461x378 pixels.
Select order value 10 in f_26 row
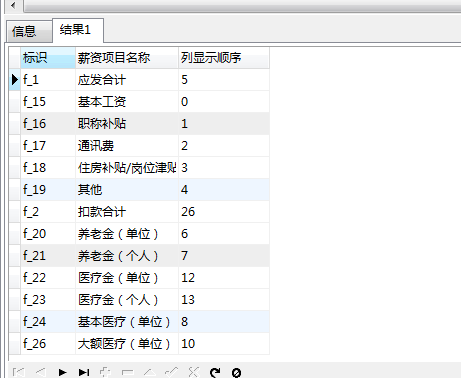(224, 344)
